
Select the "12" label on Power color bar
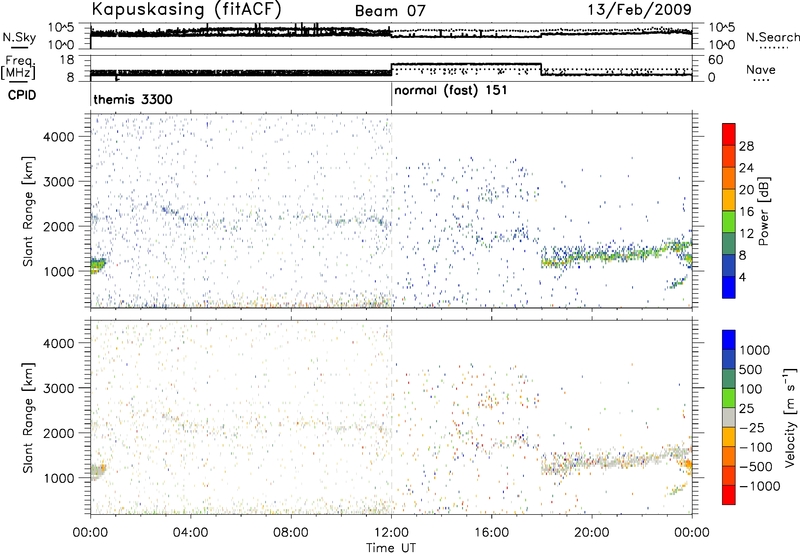click(x=746, y=234)
